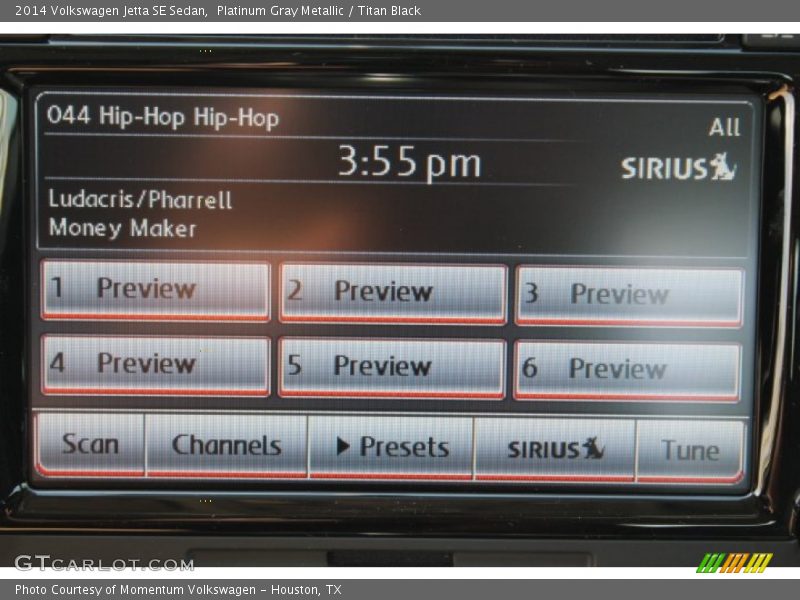Viewport: 800px width, 600px height.
Task: Tap the Money Maker song title
Action: [120, 227]
